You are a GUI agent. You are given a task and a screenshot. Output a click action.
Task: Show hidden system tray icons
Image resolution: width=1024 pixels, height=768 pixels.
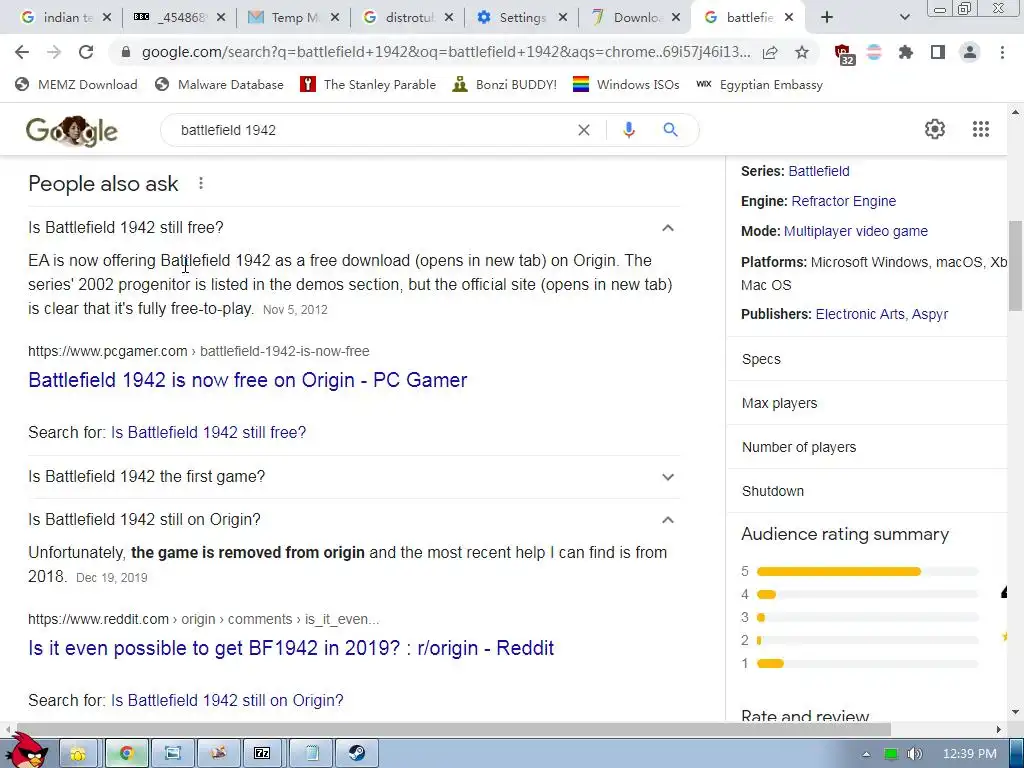[x=866, y=754]
